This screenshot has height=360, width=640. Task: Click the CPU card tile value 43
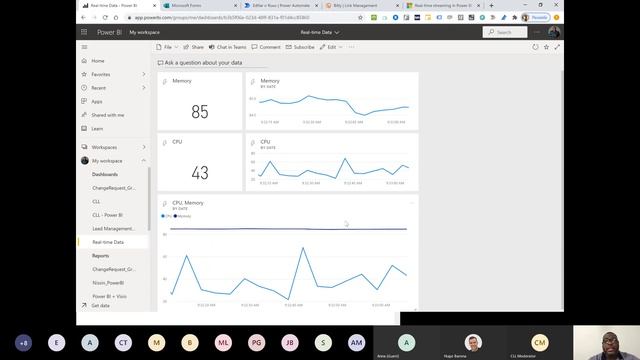[200, 173]
